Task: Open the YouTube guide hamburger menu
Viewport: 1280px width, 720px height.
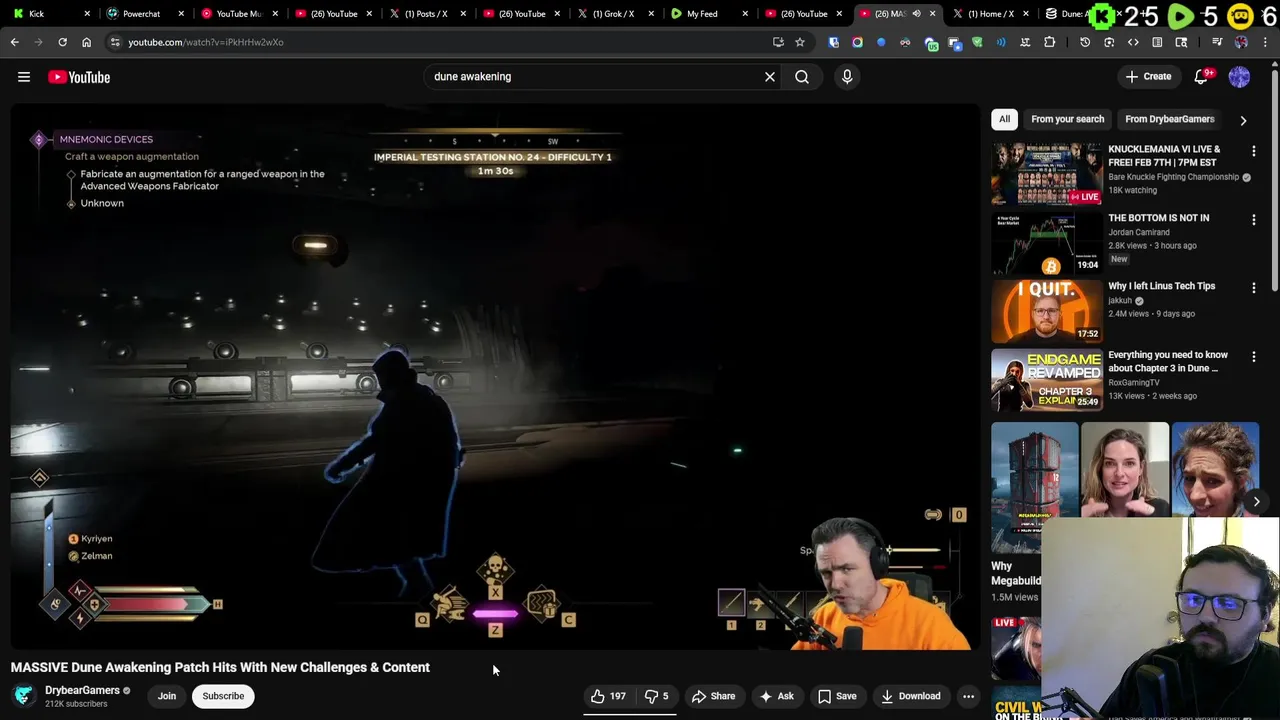Action: click(x=24, y=77)
